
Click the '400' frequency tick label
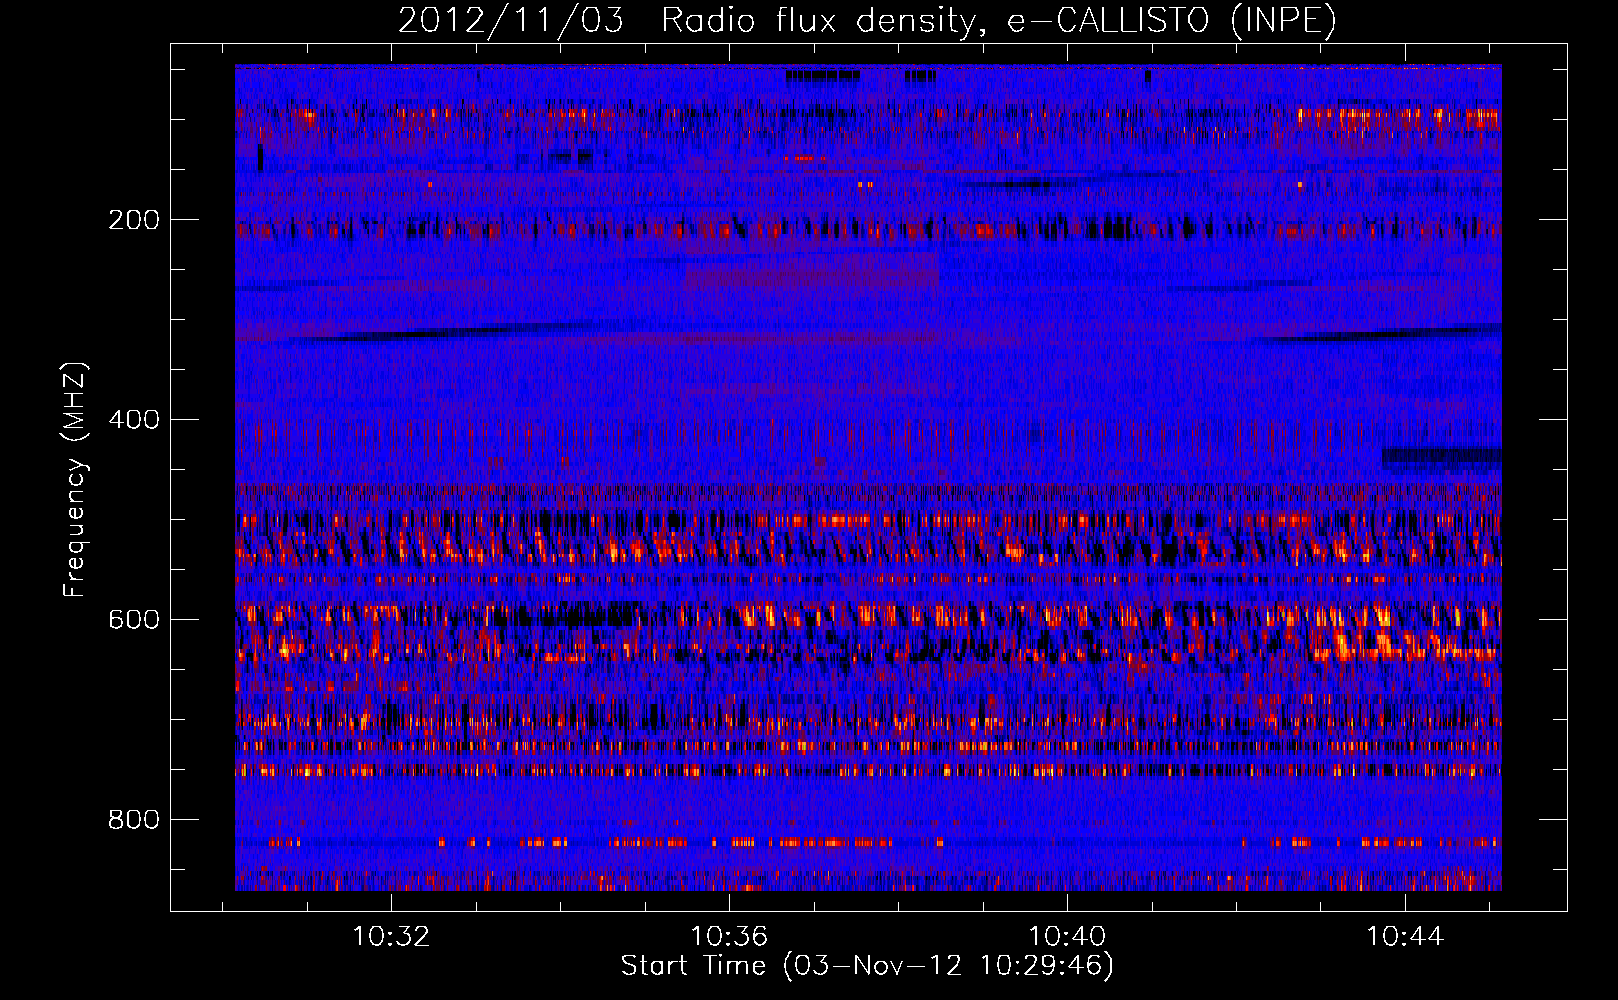coord(134,420)
